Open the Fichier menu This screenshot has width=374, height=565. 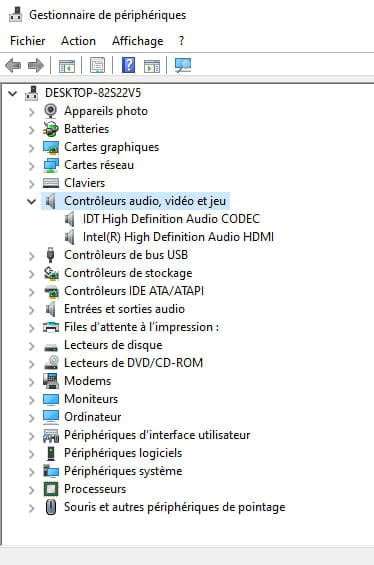[x=28, y=41]
